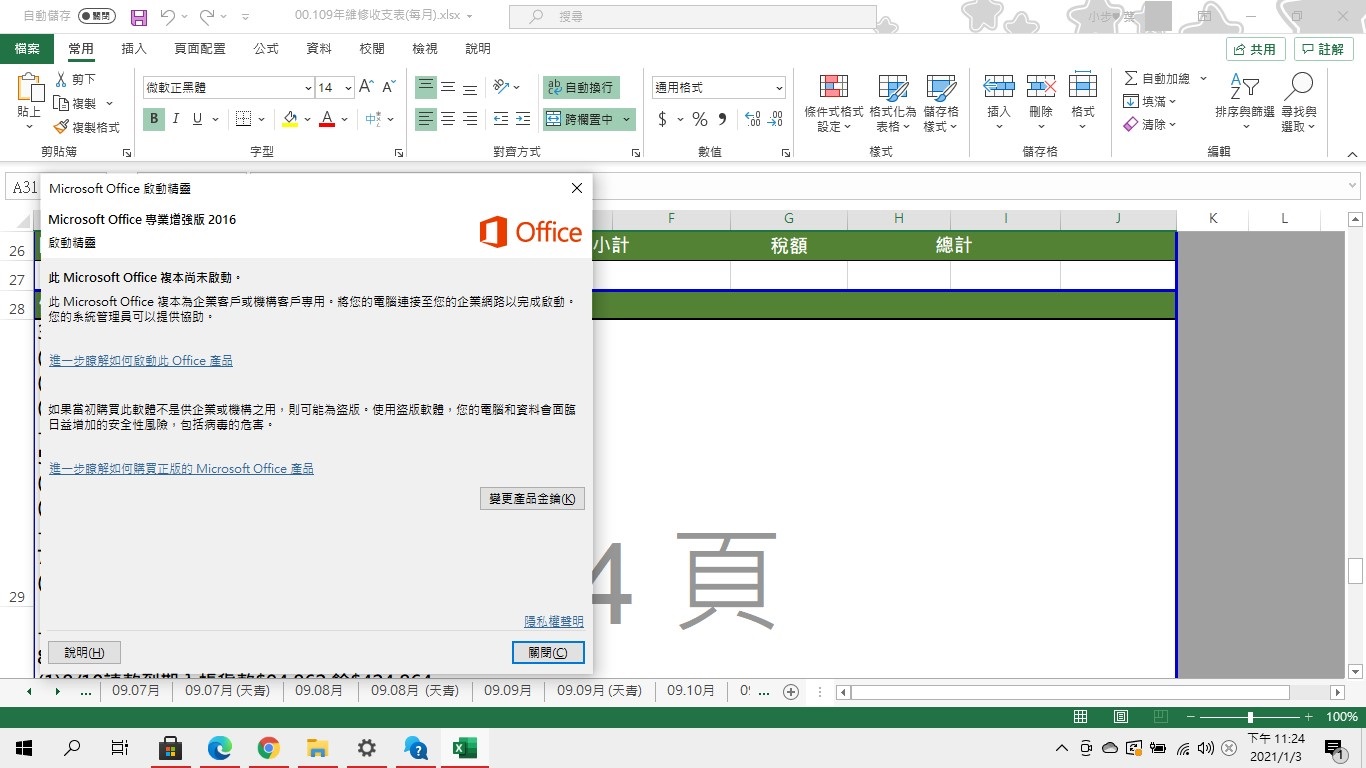Open the Privacy Statement (隱私權聲明) link

pyautogui.click(x=554, y=621)
